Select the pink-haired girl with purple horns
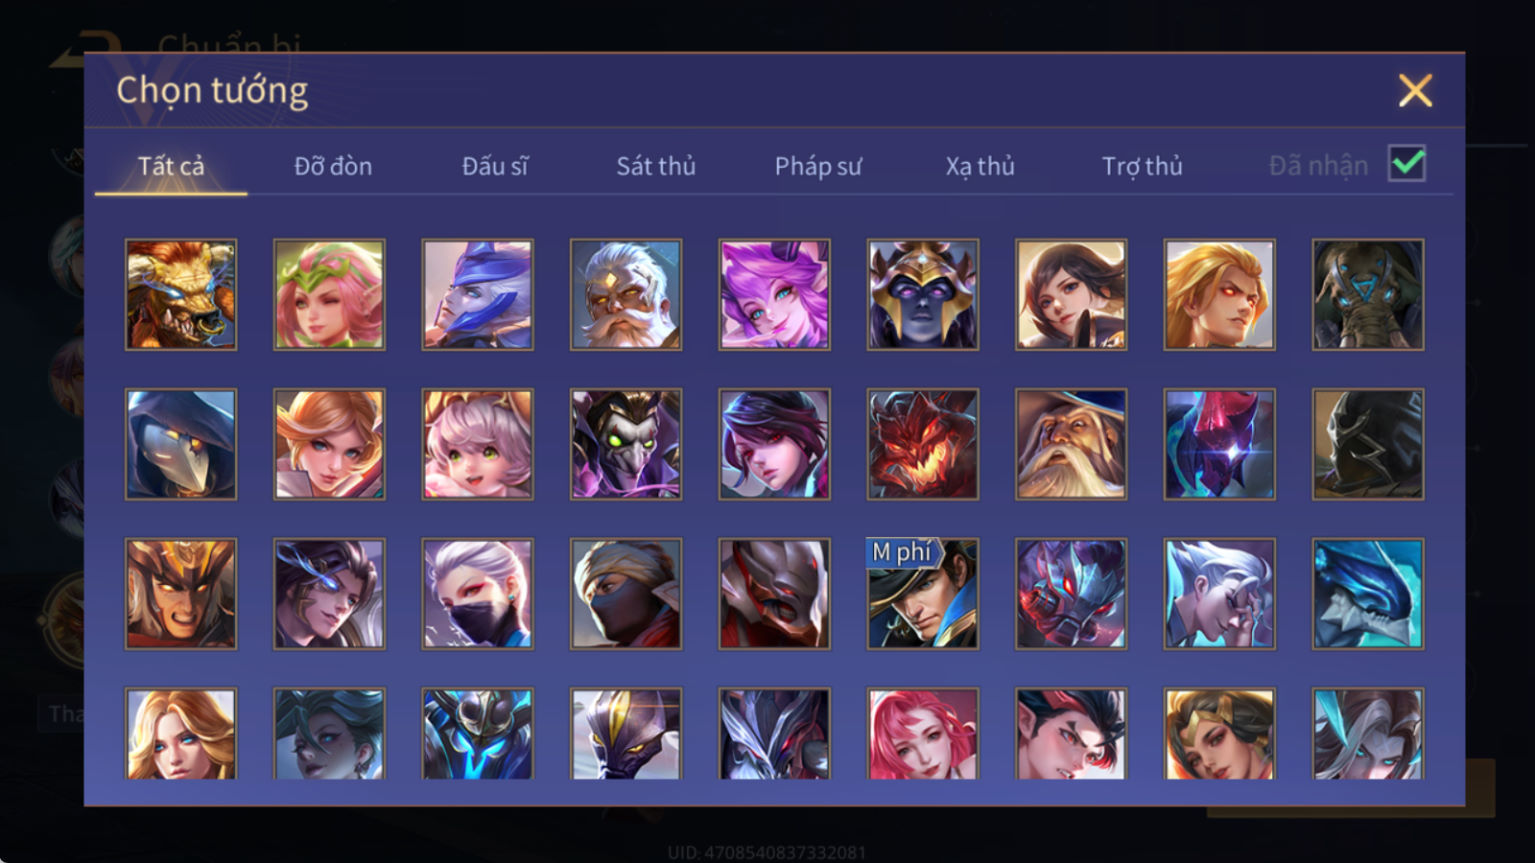Screen dimensions: 1535x863 774,295
